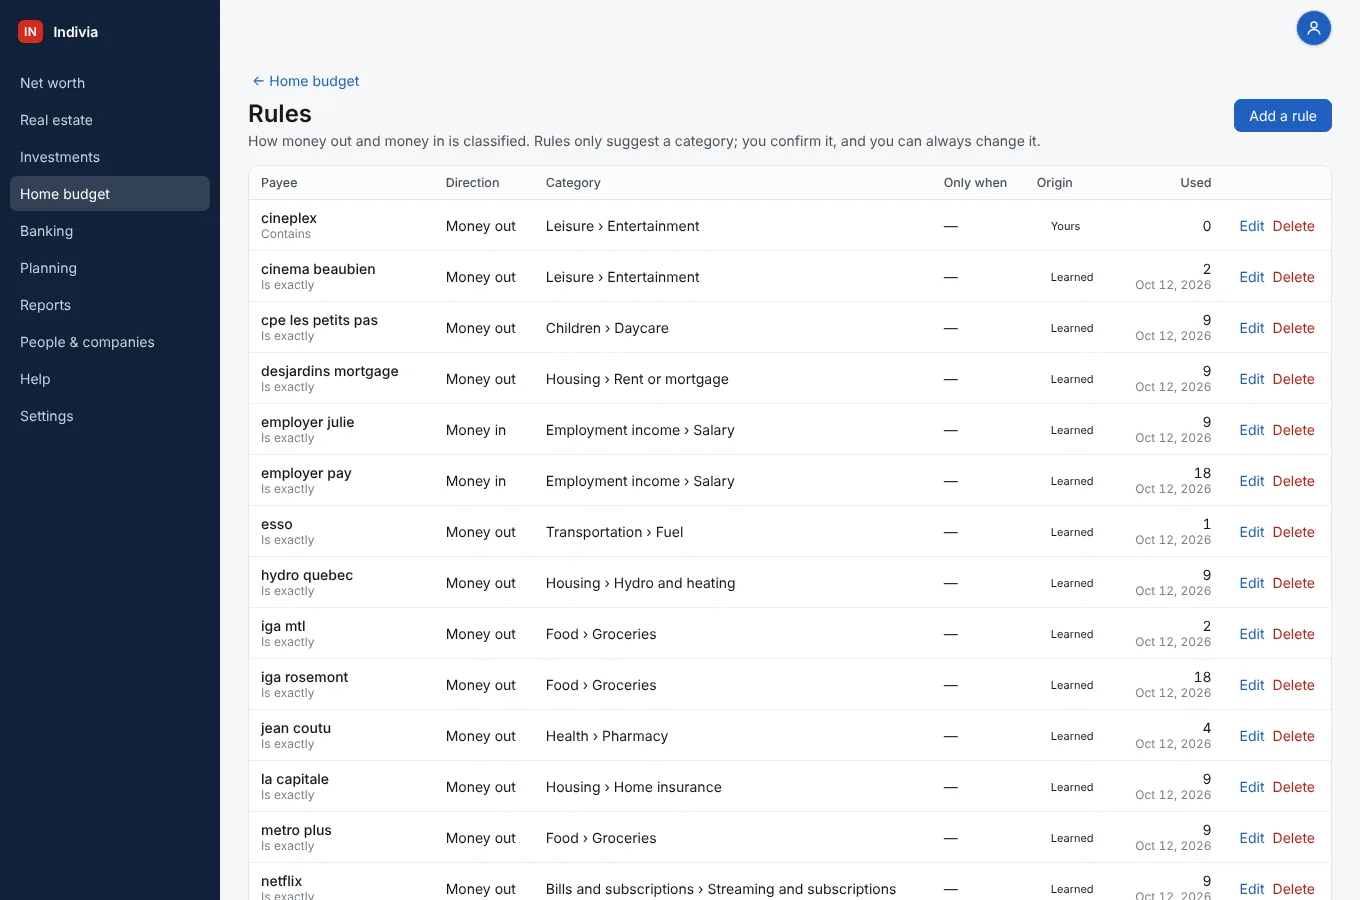Select the 'Transportation › Fuel' category cell
Image resolution: width=1360 pixels, height=900 pixels.
pyautogui.click(x=614, y=532)
